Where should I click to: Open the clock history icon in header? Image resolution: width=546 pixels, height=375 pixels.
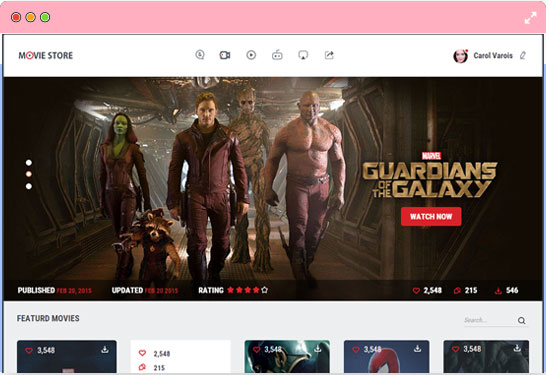(200, 55)
